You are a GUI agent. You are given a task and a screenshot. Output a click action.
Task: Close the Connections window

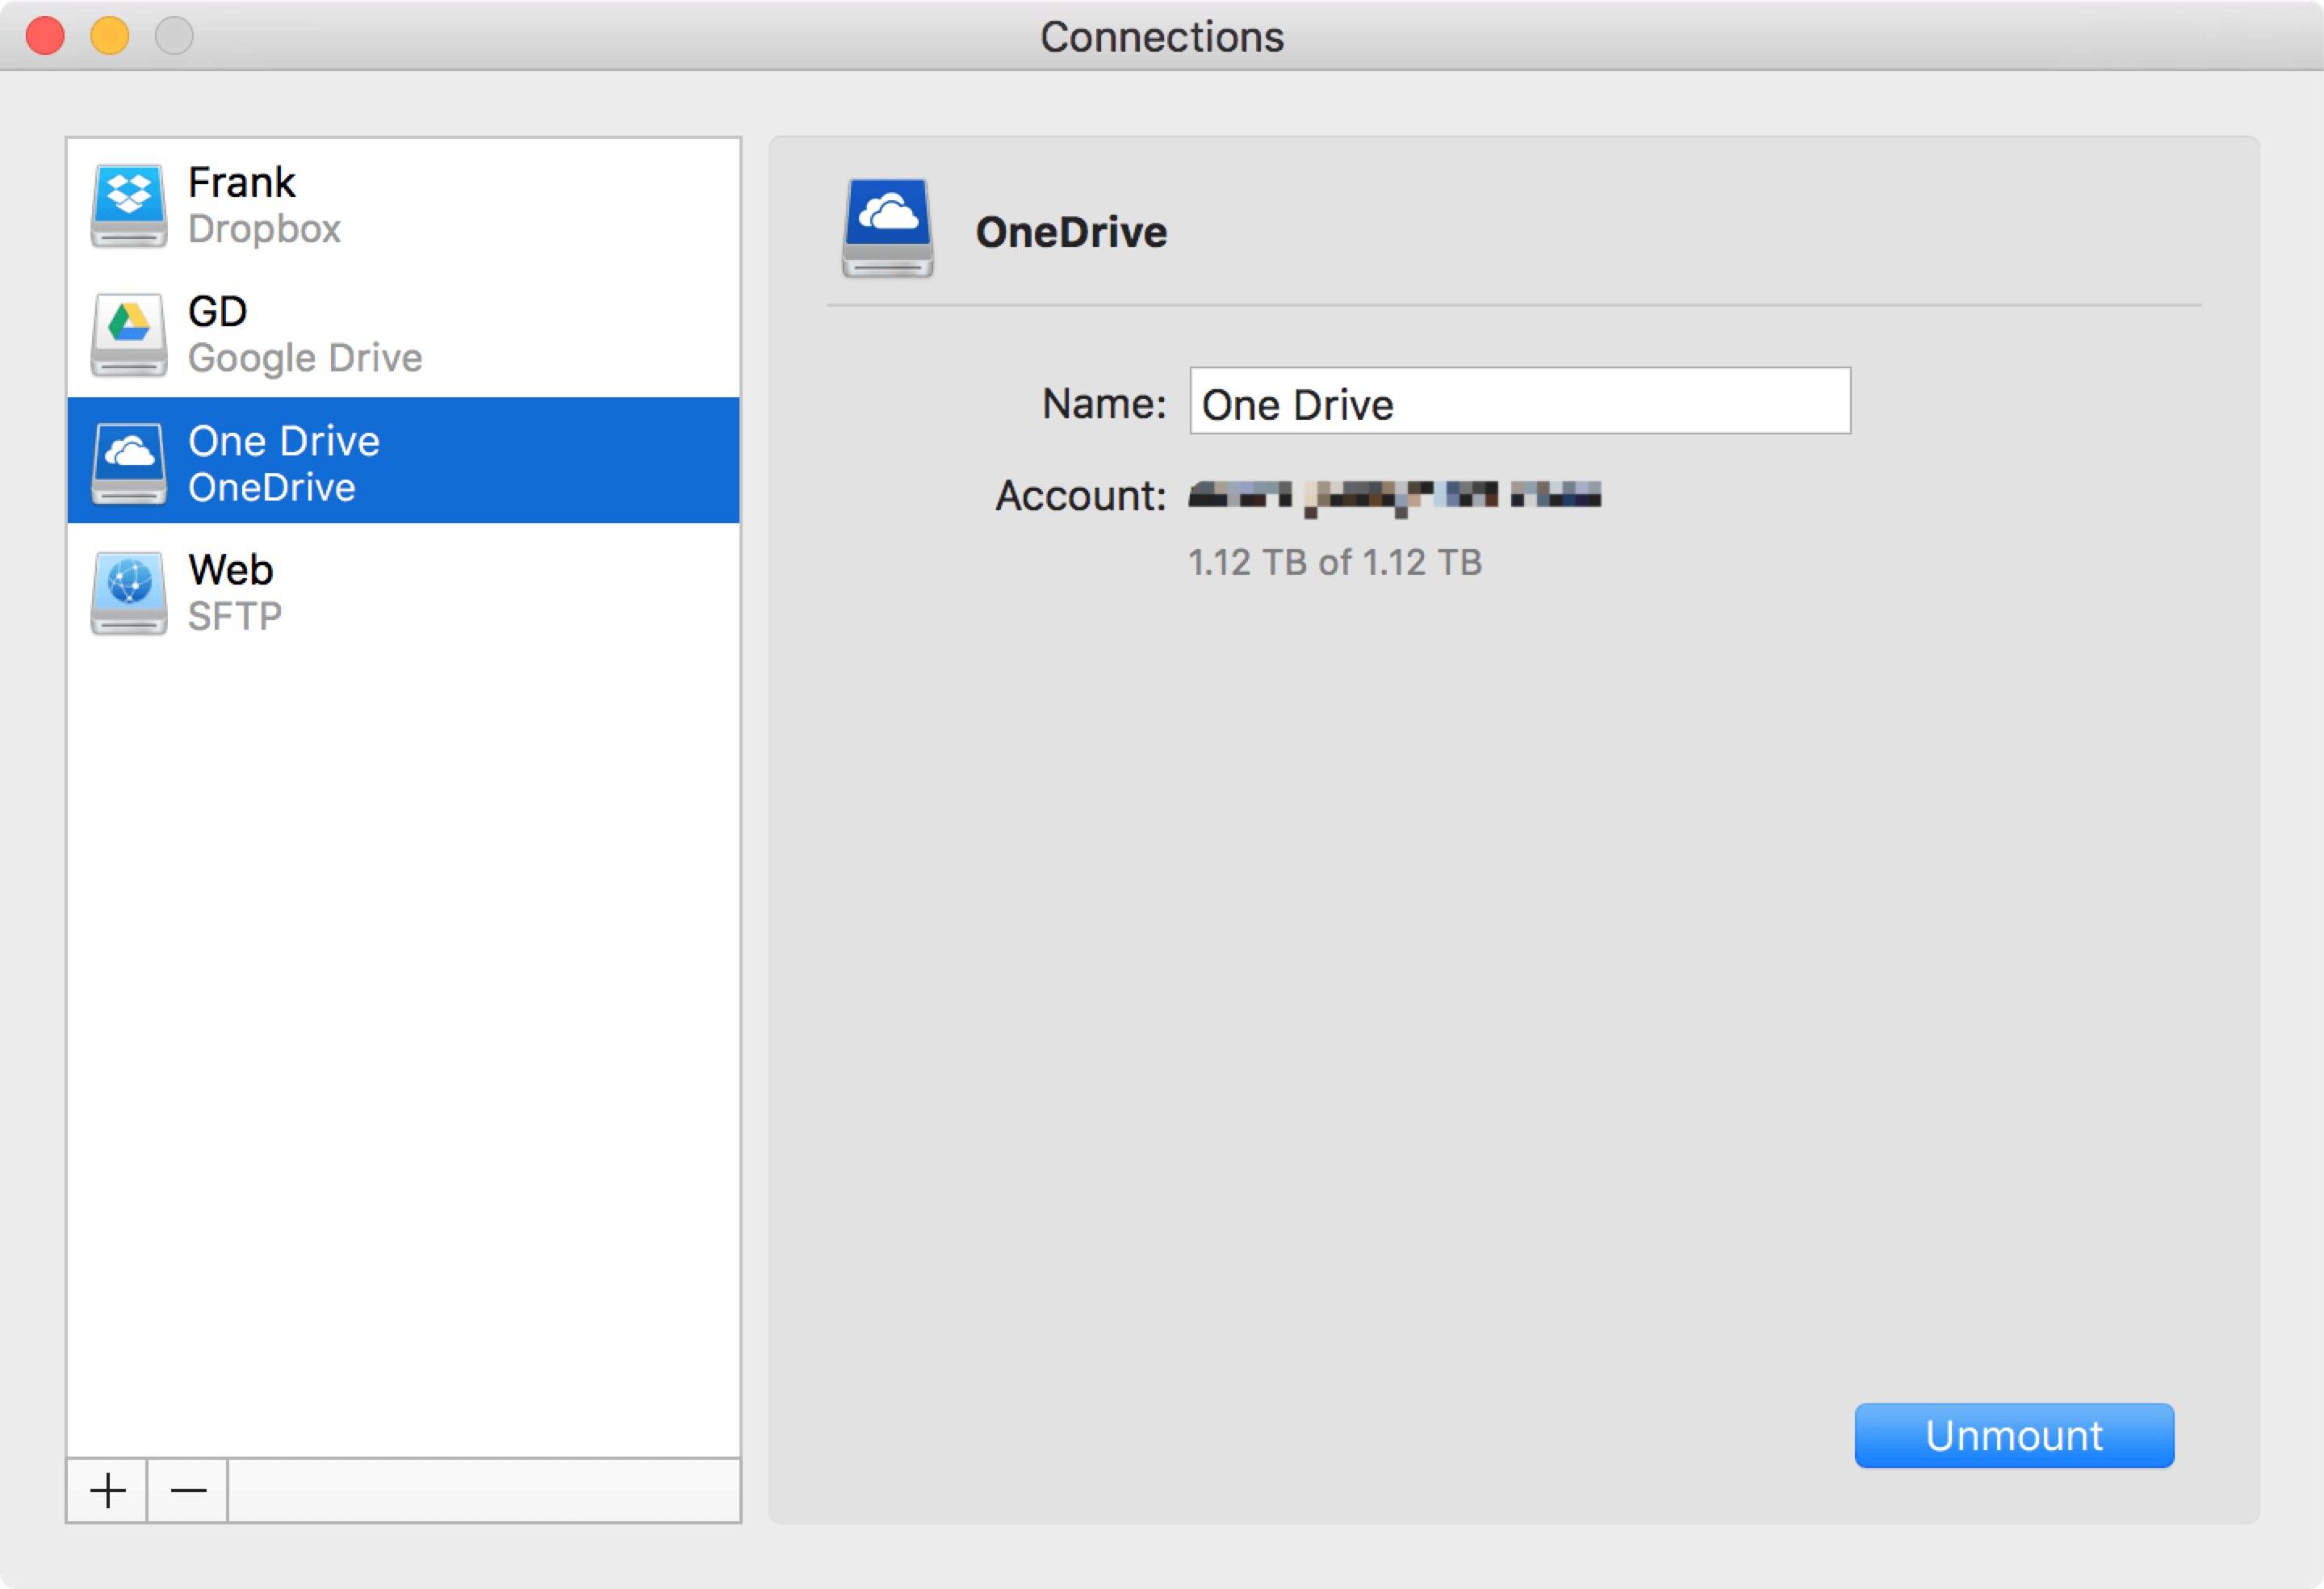pyautogui.click(x=45, y=36)
